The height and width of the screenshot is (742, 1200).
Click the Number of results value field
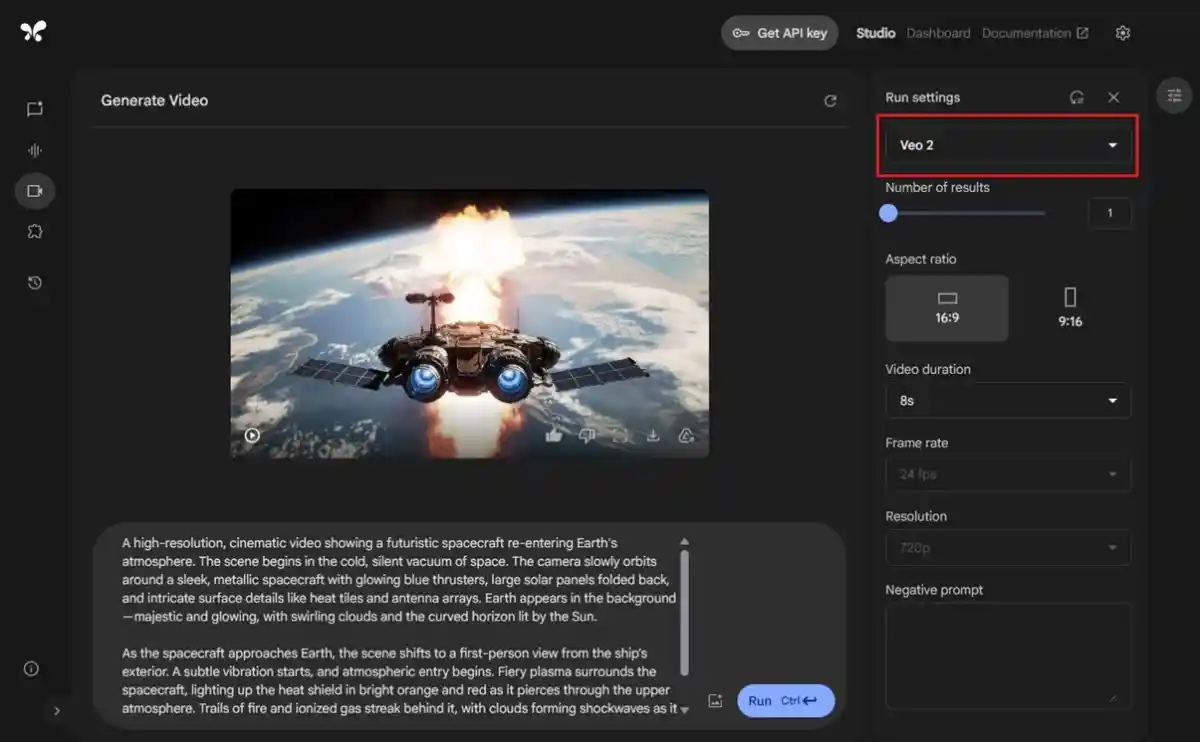[1109, 213]
